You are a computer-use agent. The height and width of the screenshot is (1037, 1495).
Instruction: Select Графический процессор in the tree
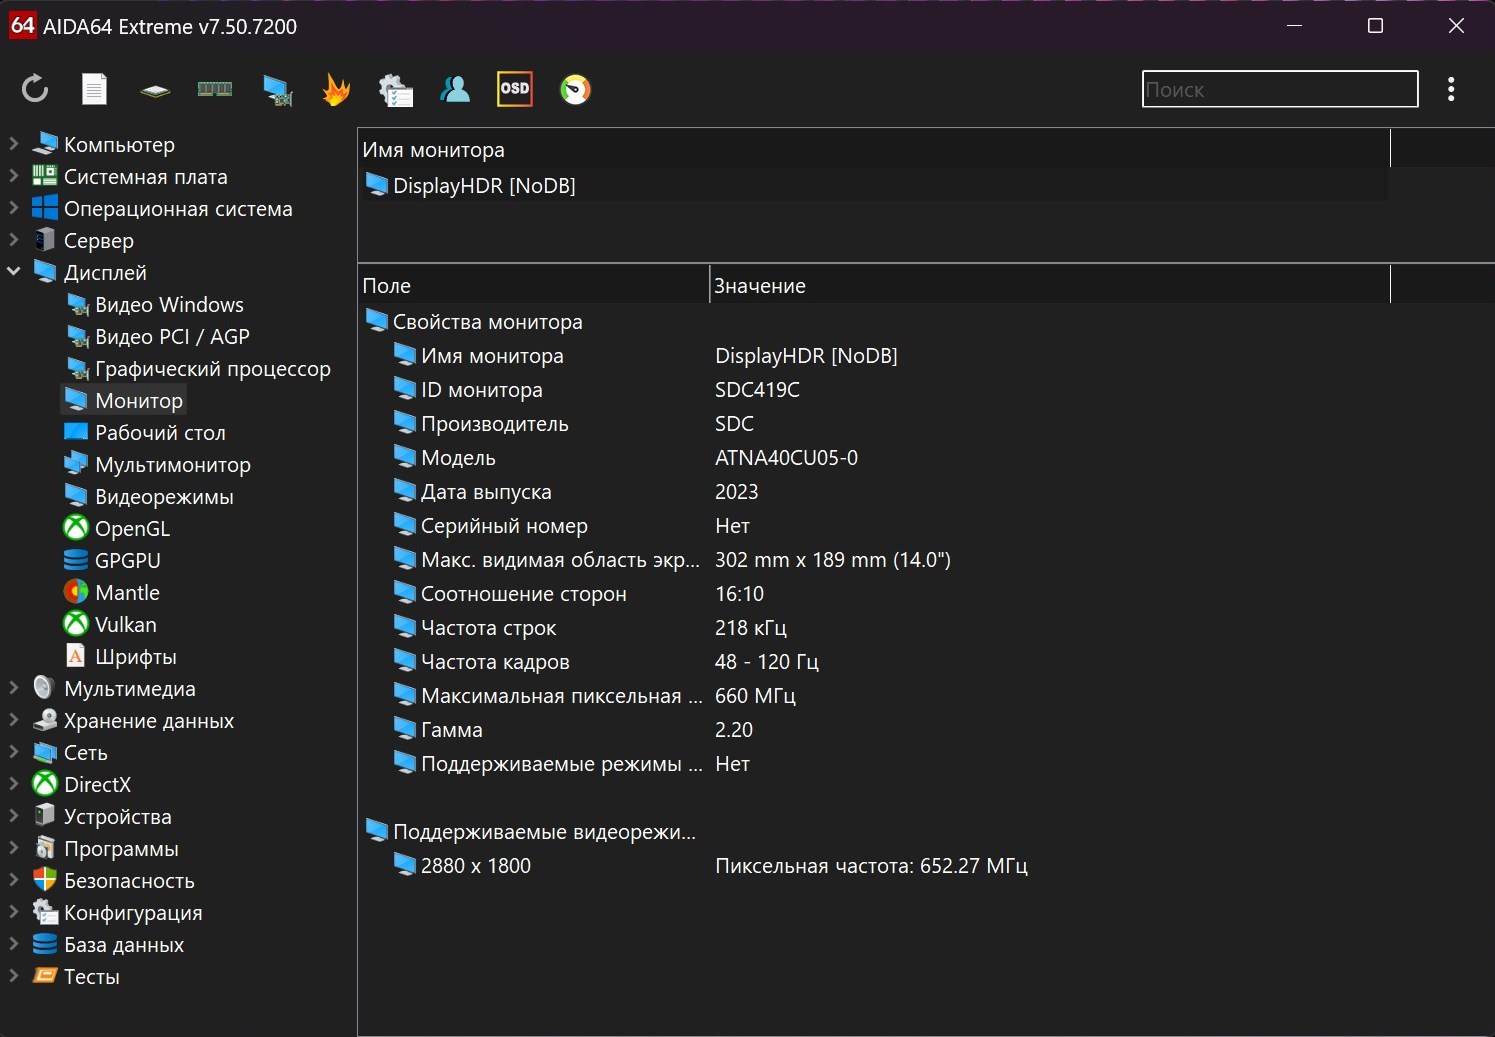point(212,369)
